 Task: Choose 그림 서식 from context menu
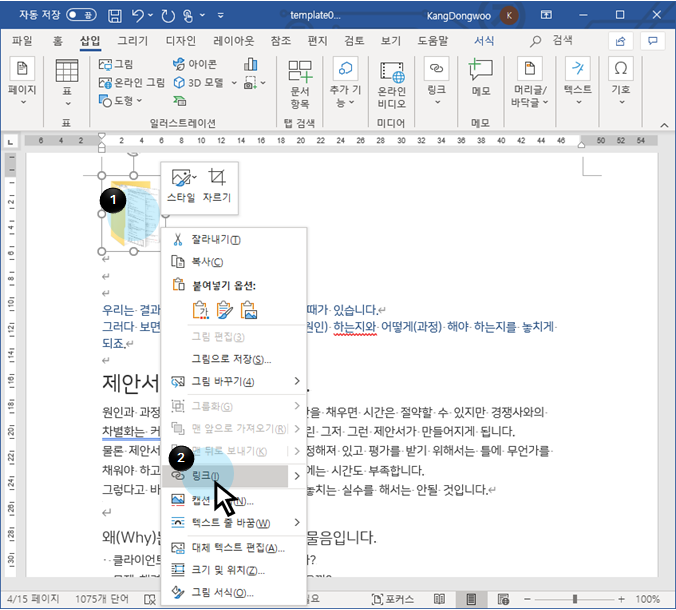(x=234, y=592)
